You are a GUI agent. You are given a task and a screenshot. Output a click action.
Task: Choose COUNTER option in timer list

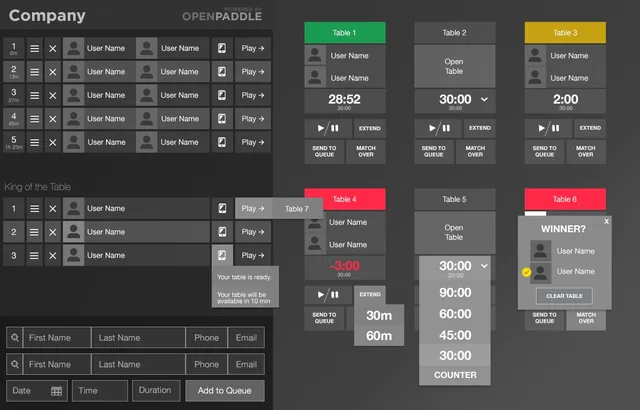pos(455,375)
